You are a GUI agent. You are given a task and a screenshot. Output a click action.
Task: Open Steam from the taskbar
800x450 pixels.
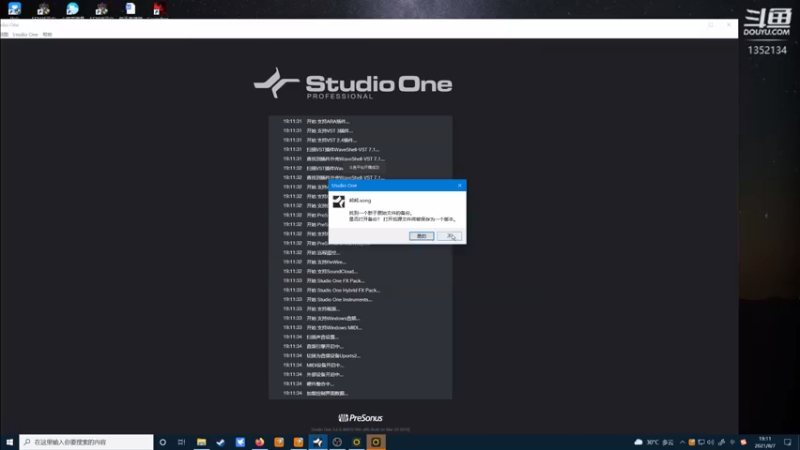click(220, 442)
